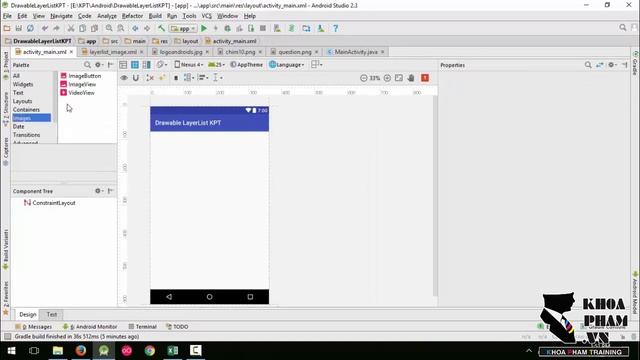Screen dimensions: 640x360
Task: Zoom in the design surface with plus icon
Action: click(x=387, y=78)
